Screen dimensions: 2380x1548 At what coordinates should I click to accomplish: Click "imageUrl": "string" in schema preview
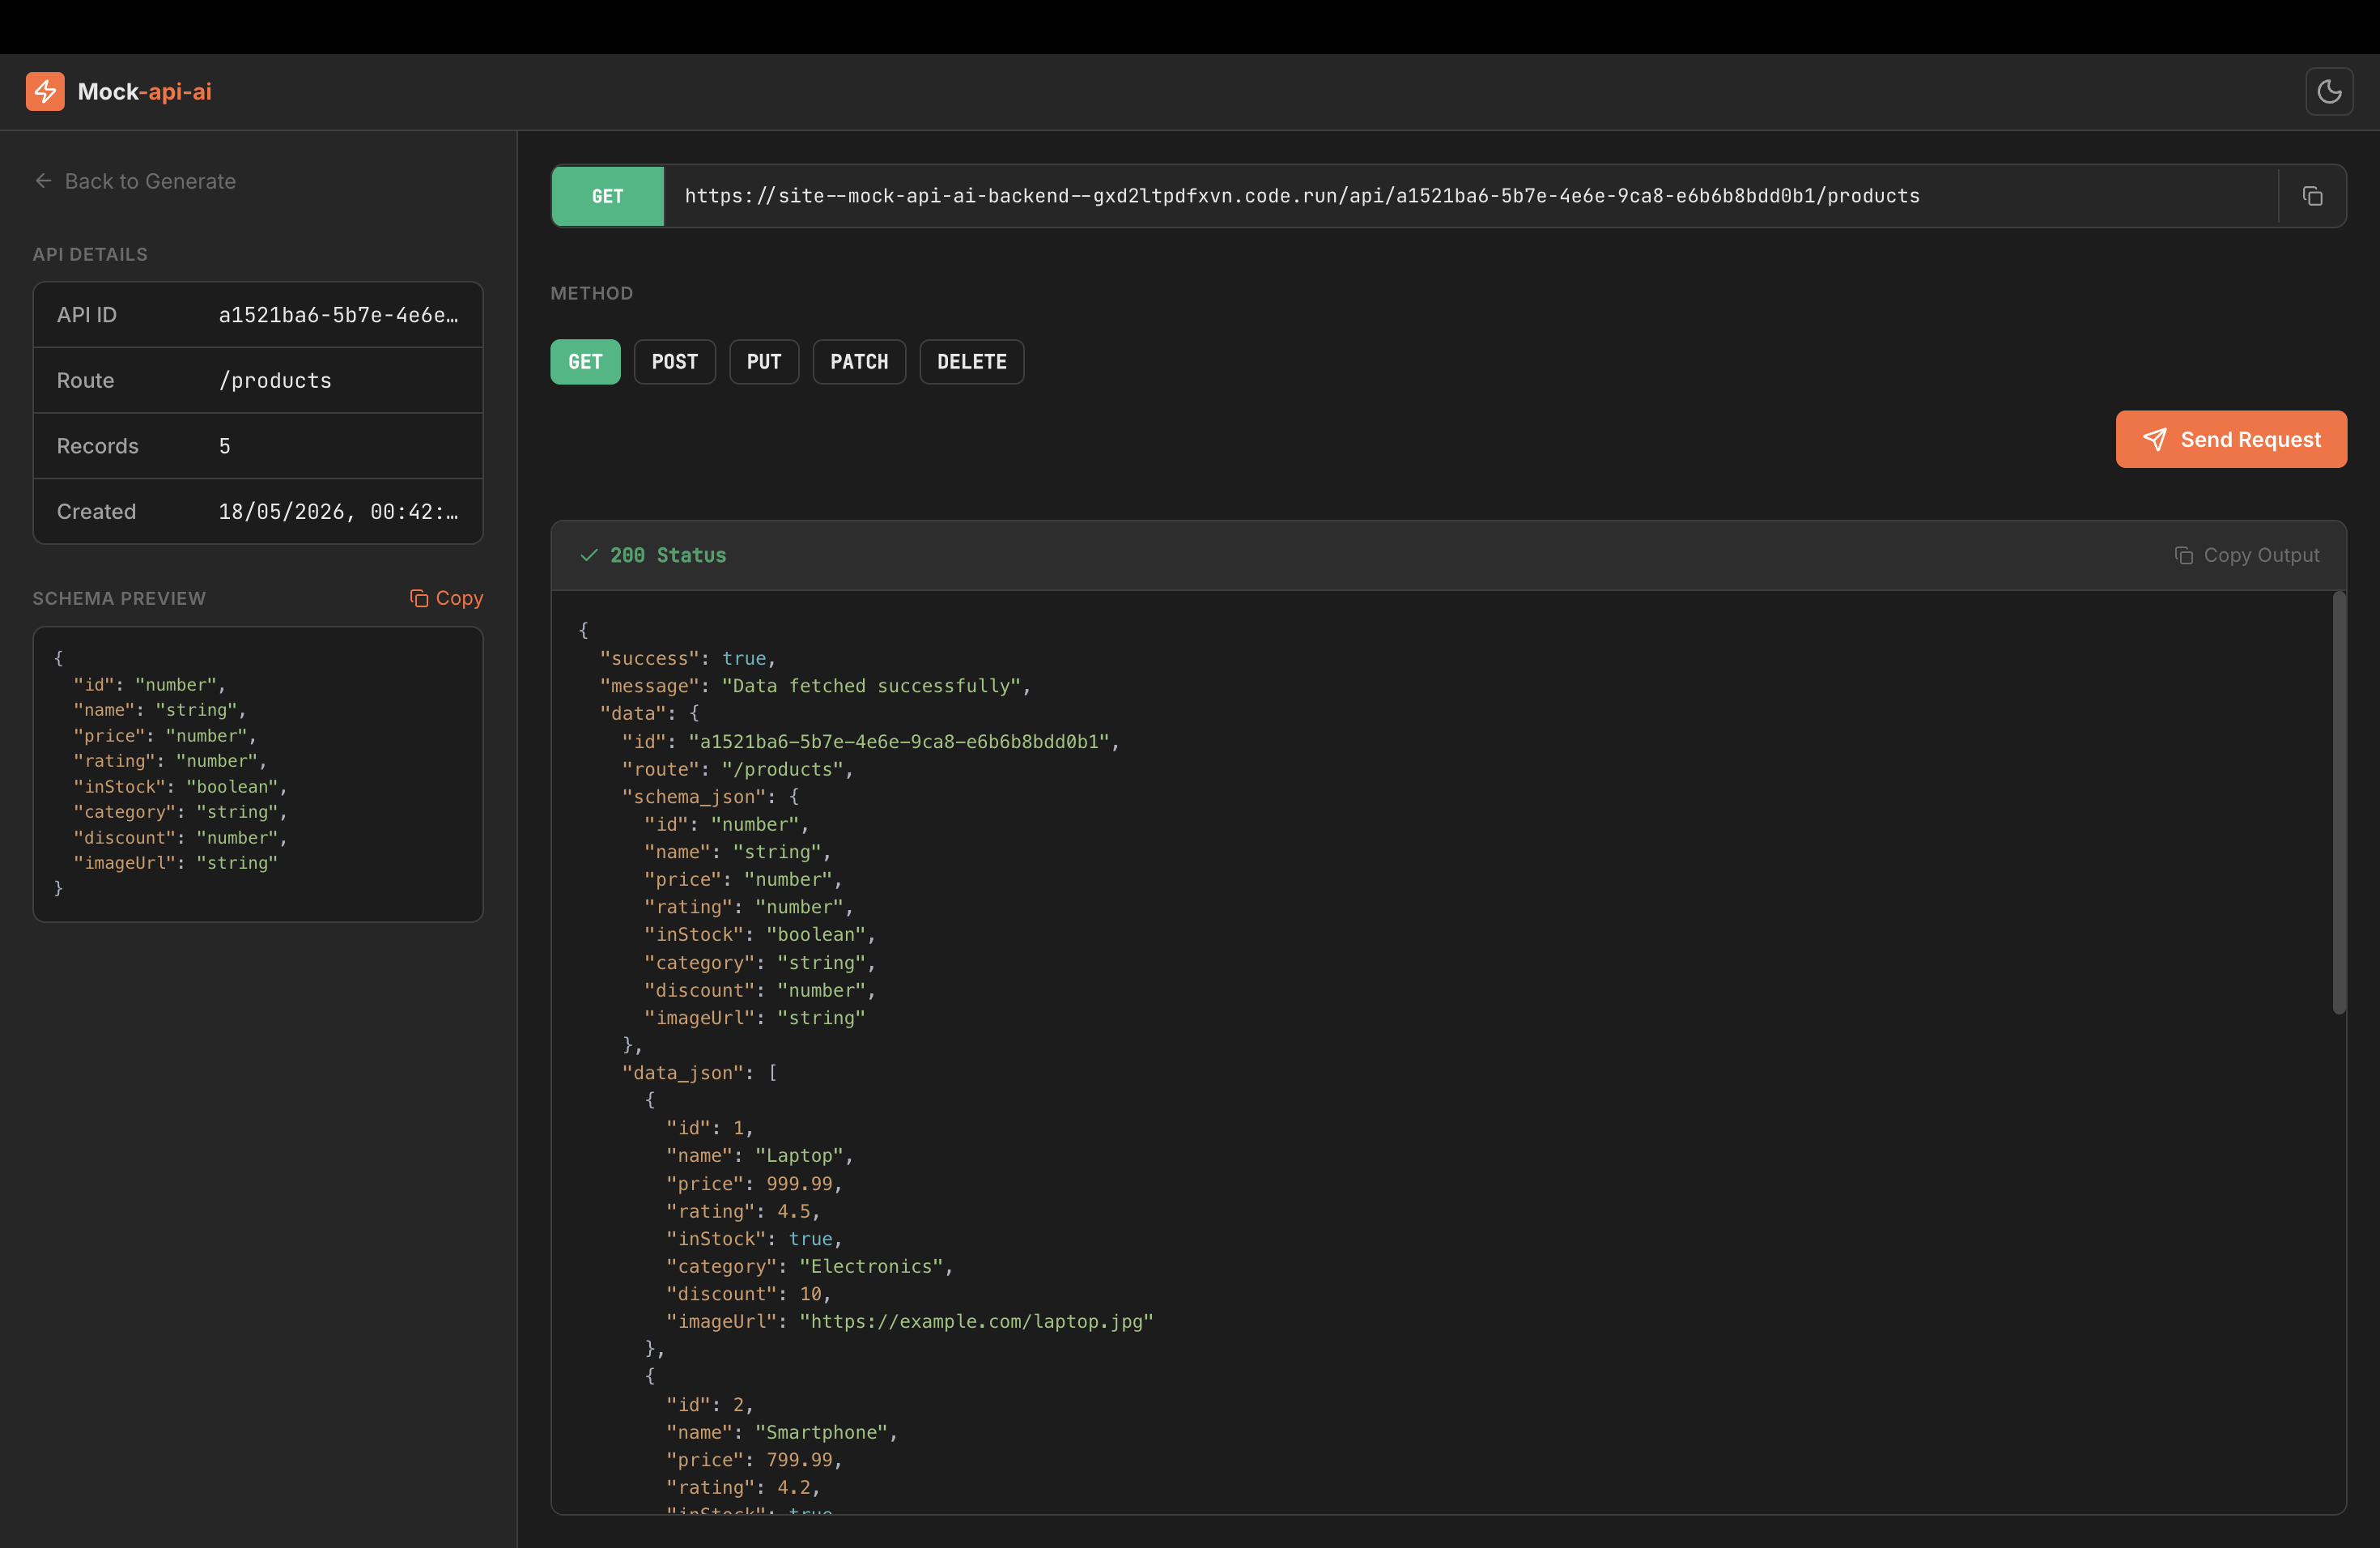pos(175,863)
